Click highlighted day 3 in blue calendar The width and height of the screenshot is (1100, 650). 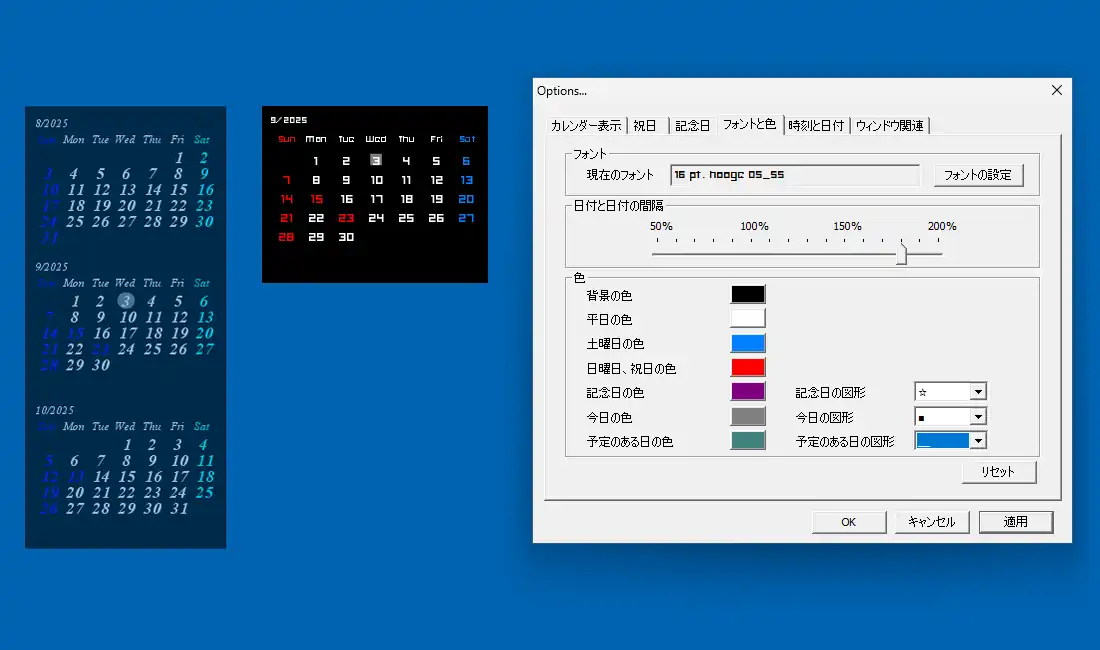[x=126, y=301]
